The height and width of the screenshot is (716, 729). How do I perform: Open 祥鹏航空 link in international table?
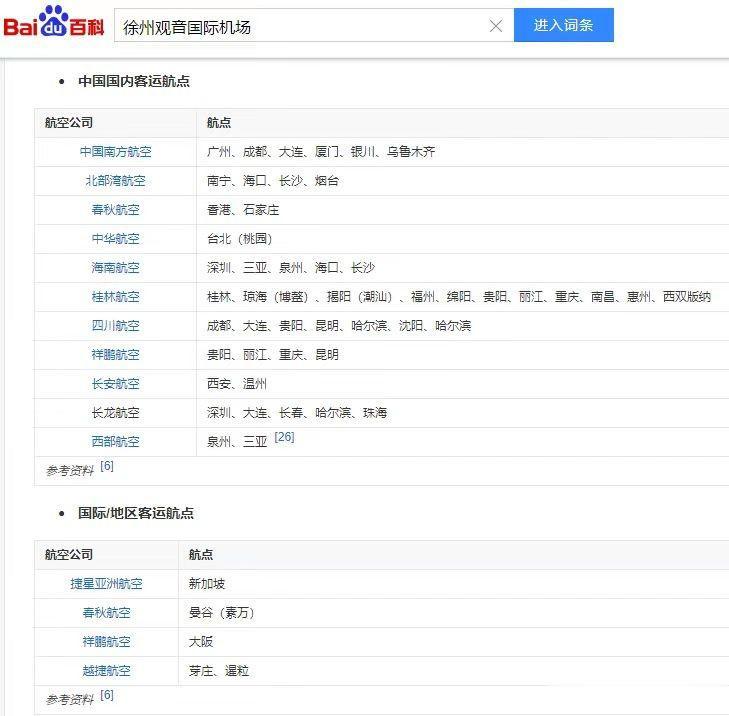pyautogui.click(x=106, y=642)
